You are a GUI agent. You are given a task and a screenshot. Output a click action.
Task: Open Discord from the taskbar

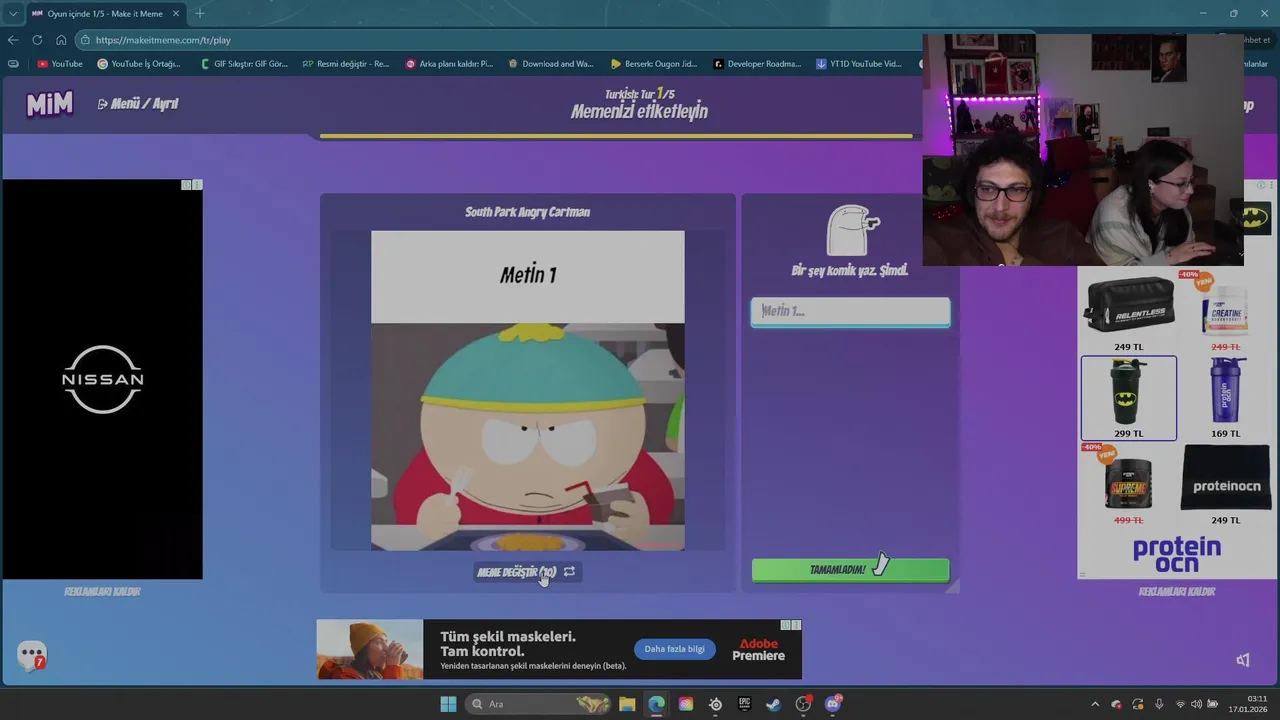coord(833,704)
